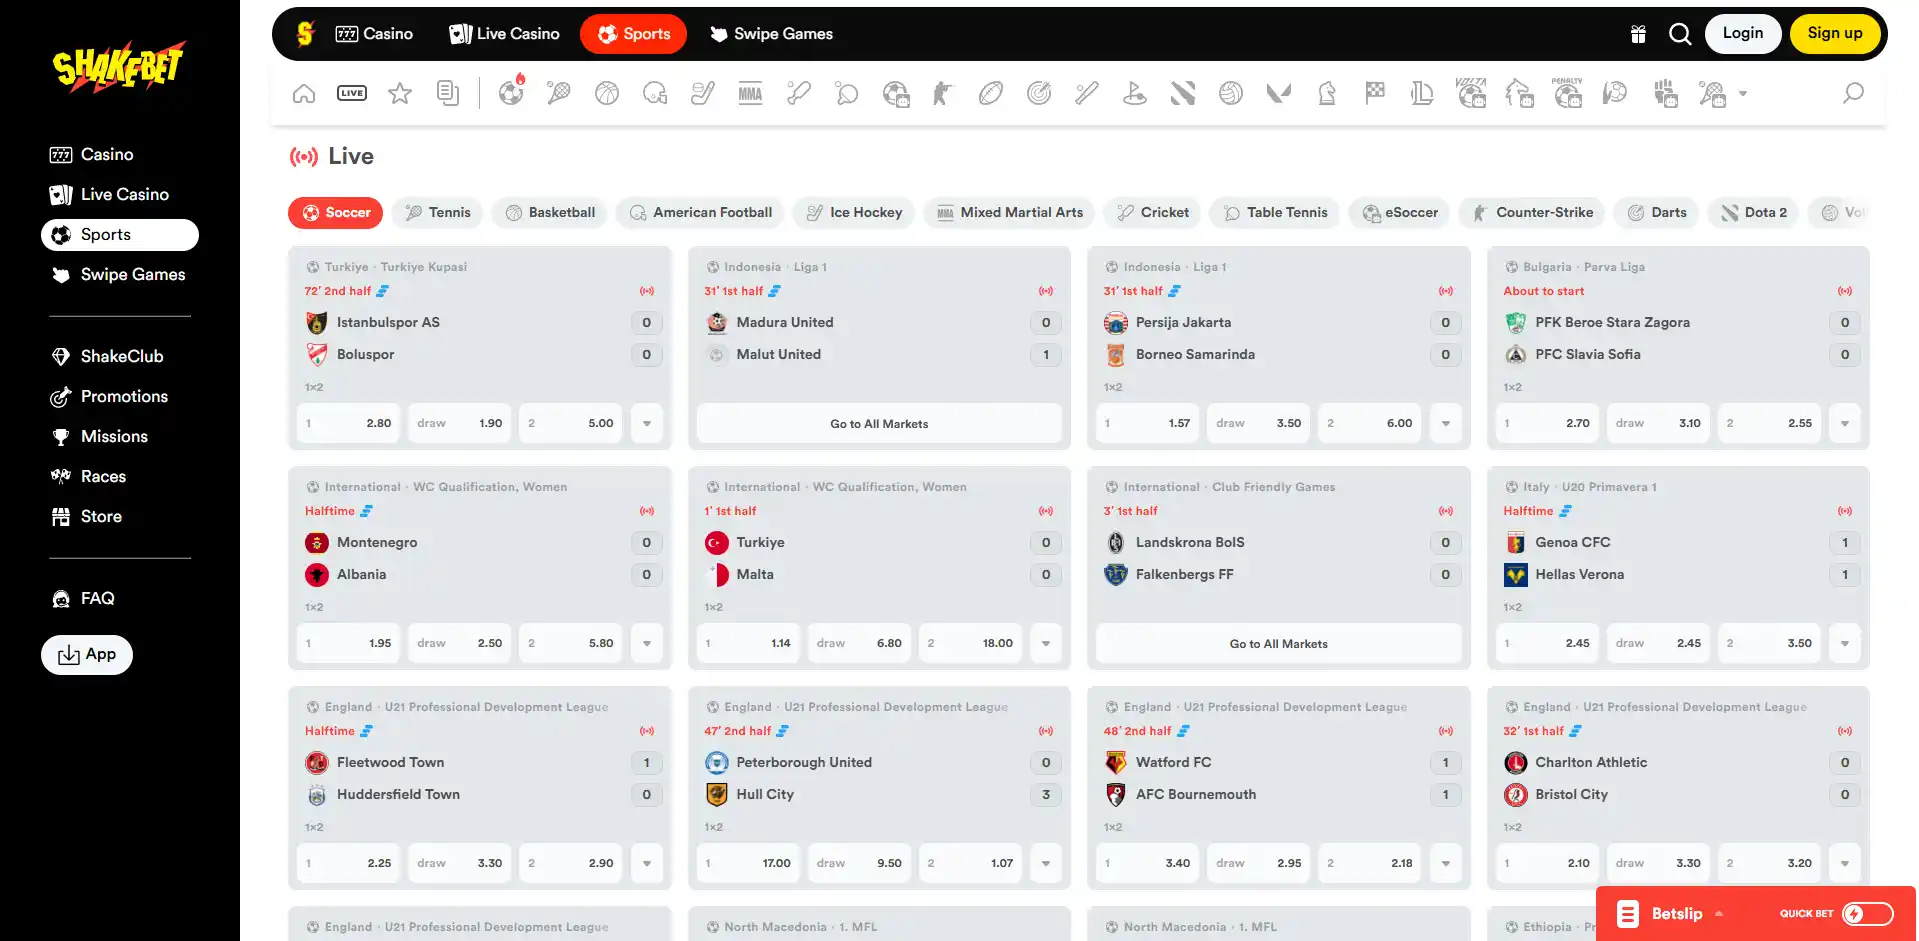Bet on draw 1.90 for Istanbulspor match

460,423
